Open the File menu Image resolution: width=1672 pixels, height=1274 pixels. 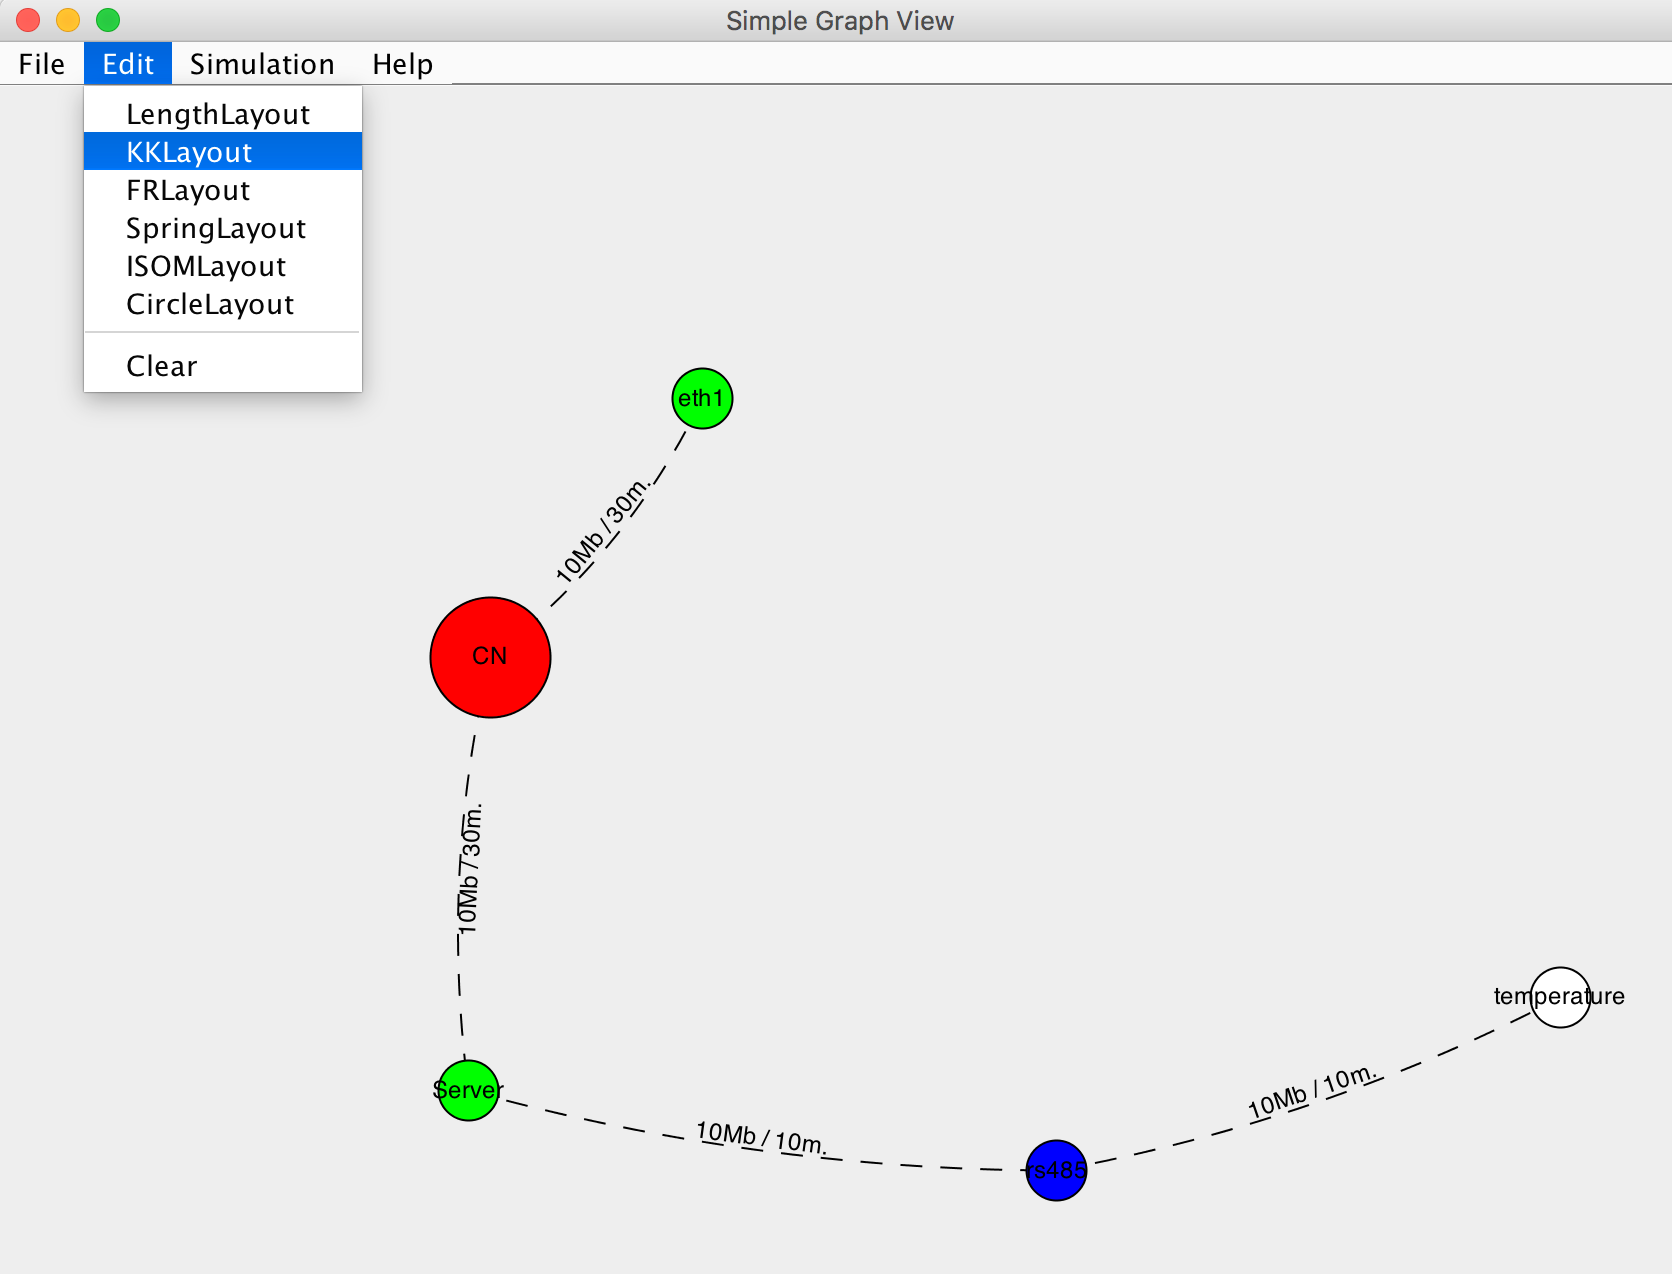(41, 64)
